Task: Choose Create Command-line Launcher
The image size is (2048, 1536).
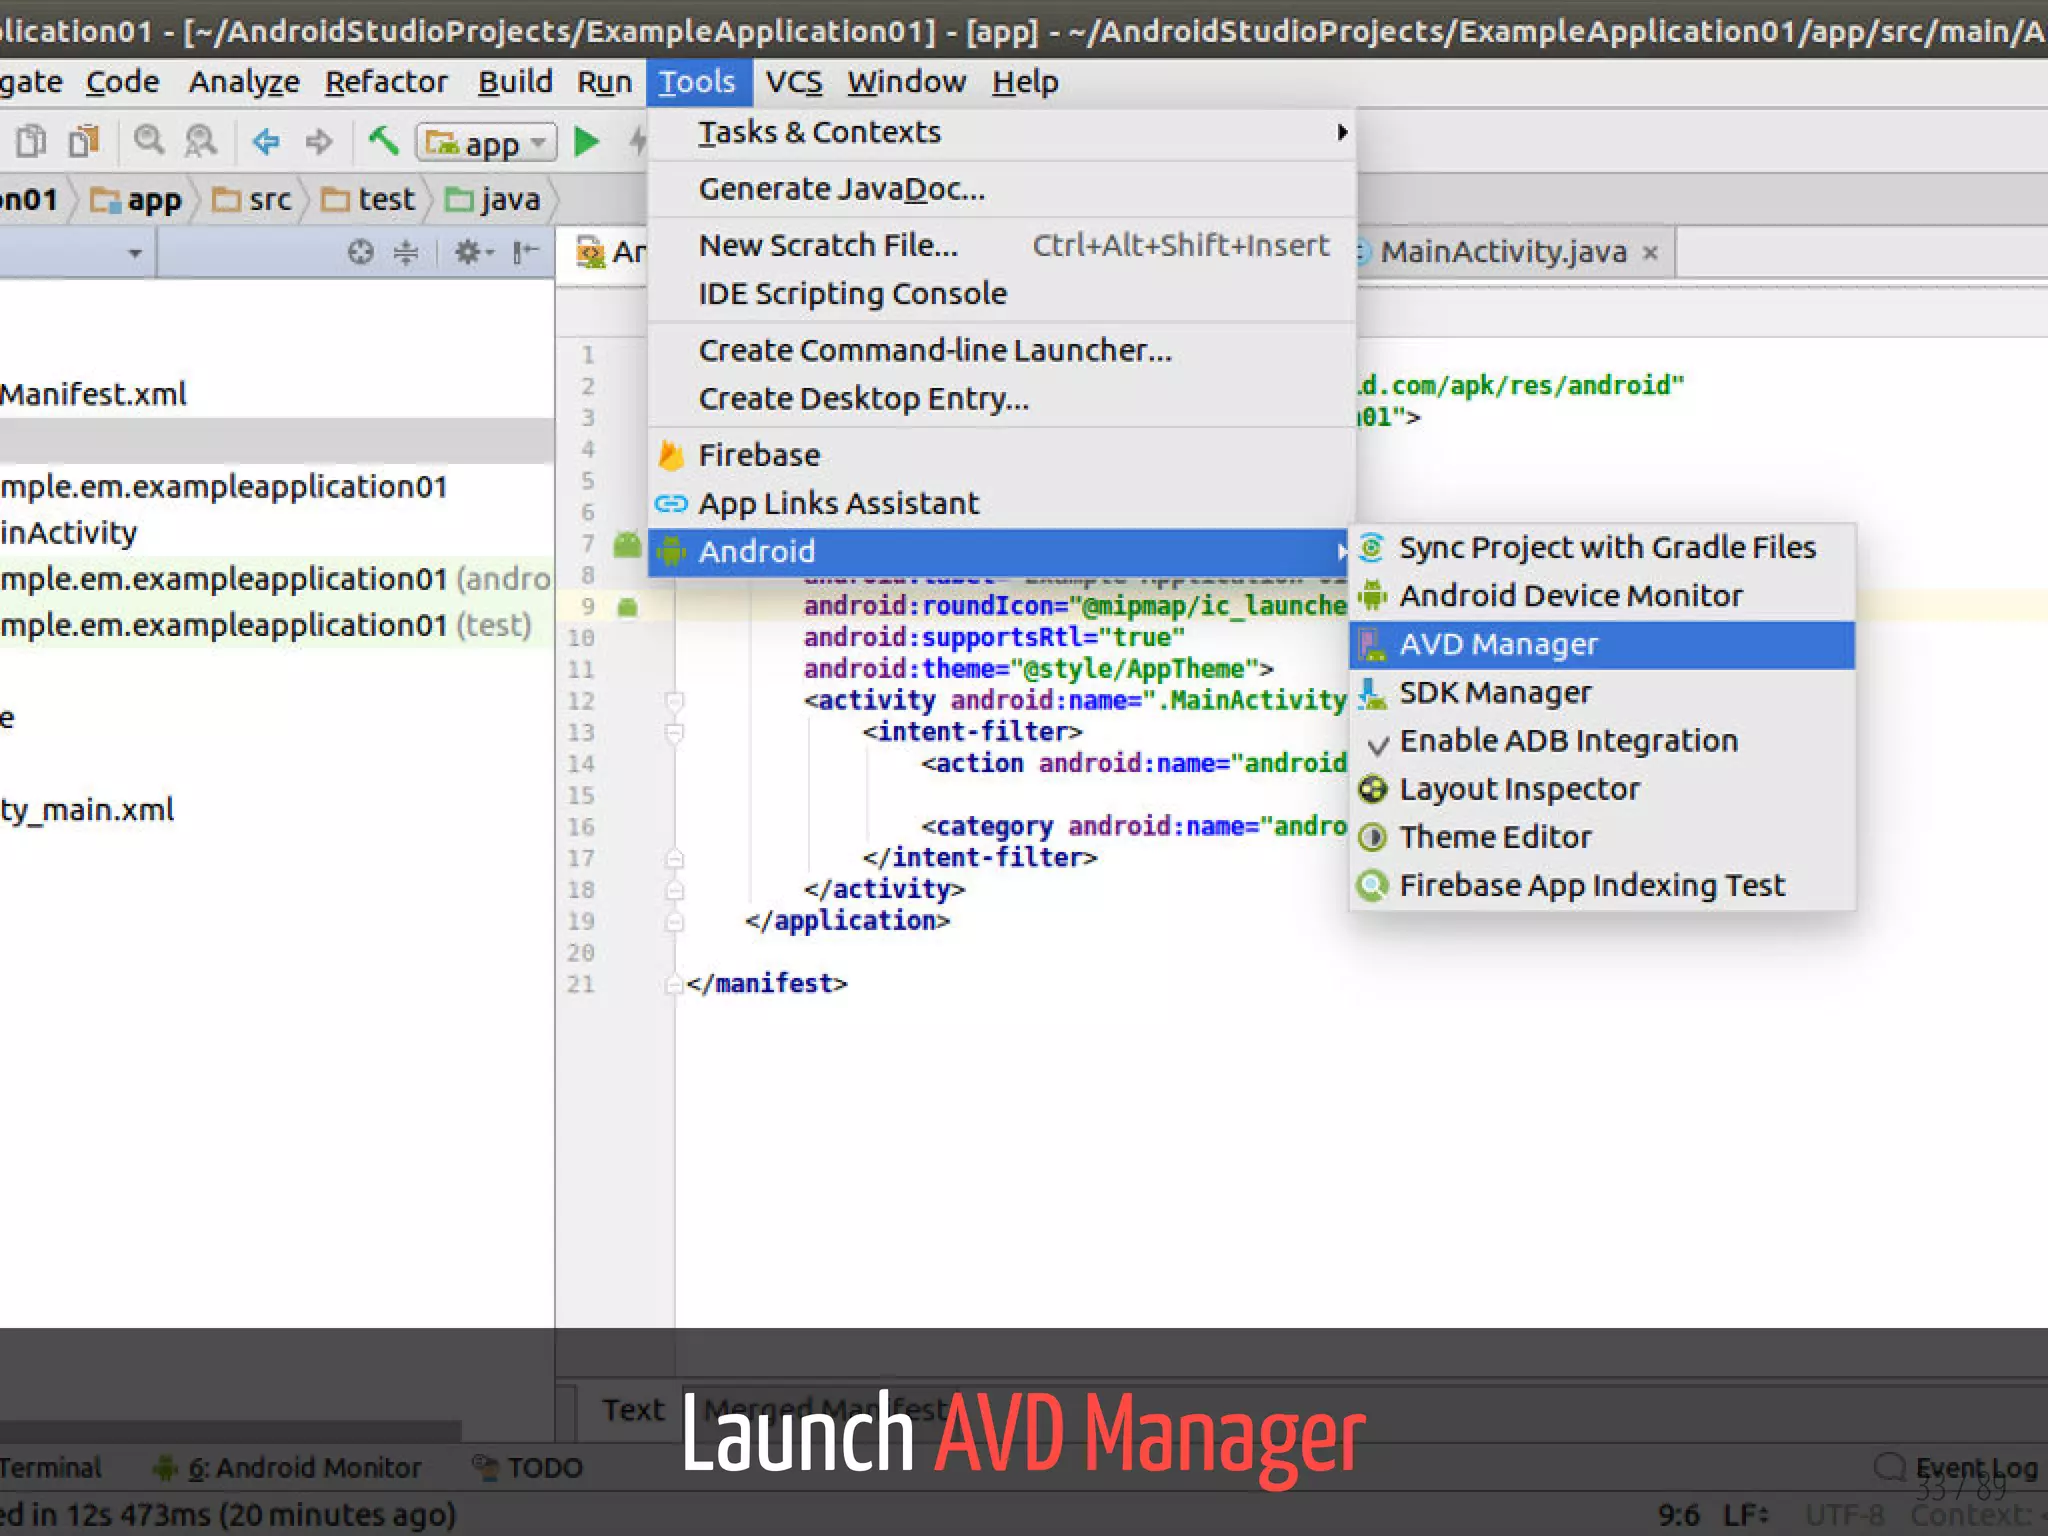Action: pyautogui.click(x=1001, y=351)
